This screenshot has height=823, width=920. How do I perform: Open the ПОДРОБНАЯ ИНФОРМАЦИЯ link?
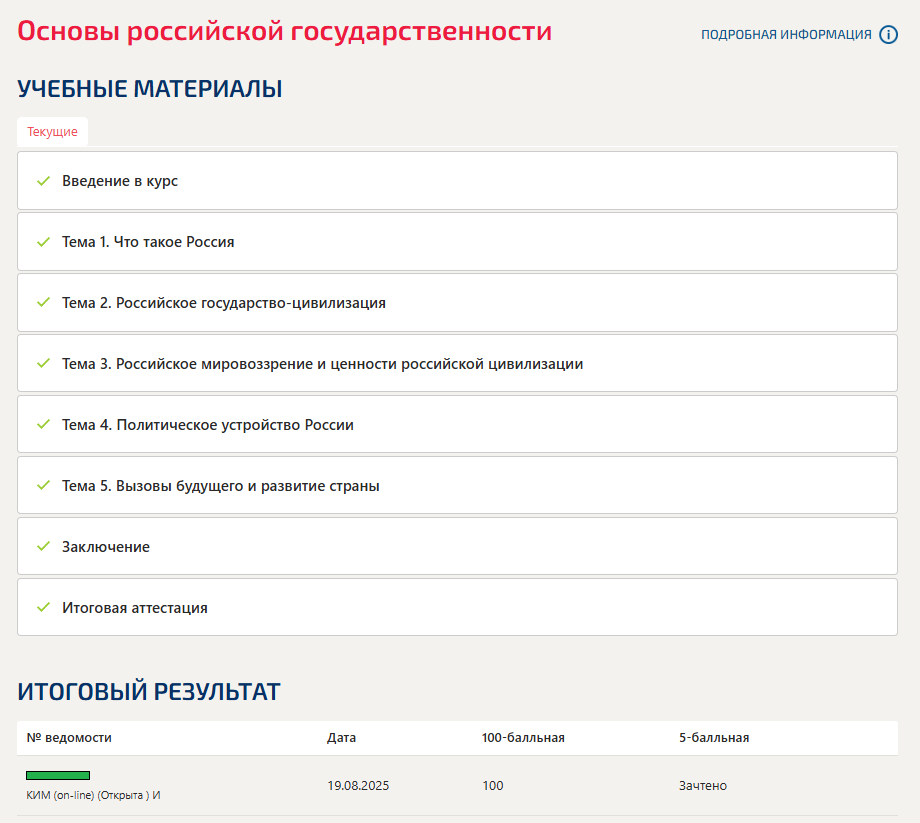point(786,35)
